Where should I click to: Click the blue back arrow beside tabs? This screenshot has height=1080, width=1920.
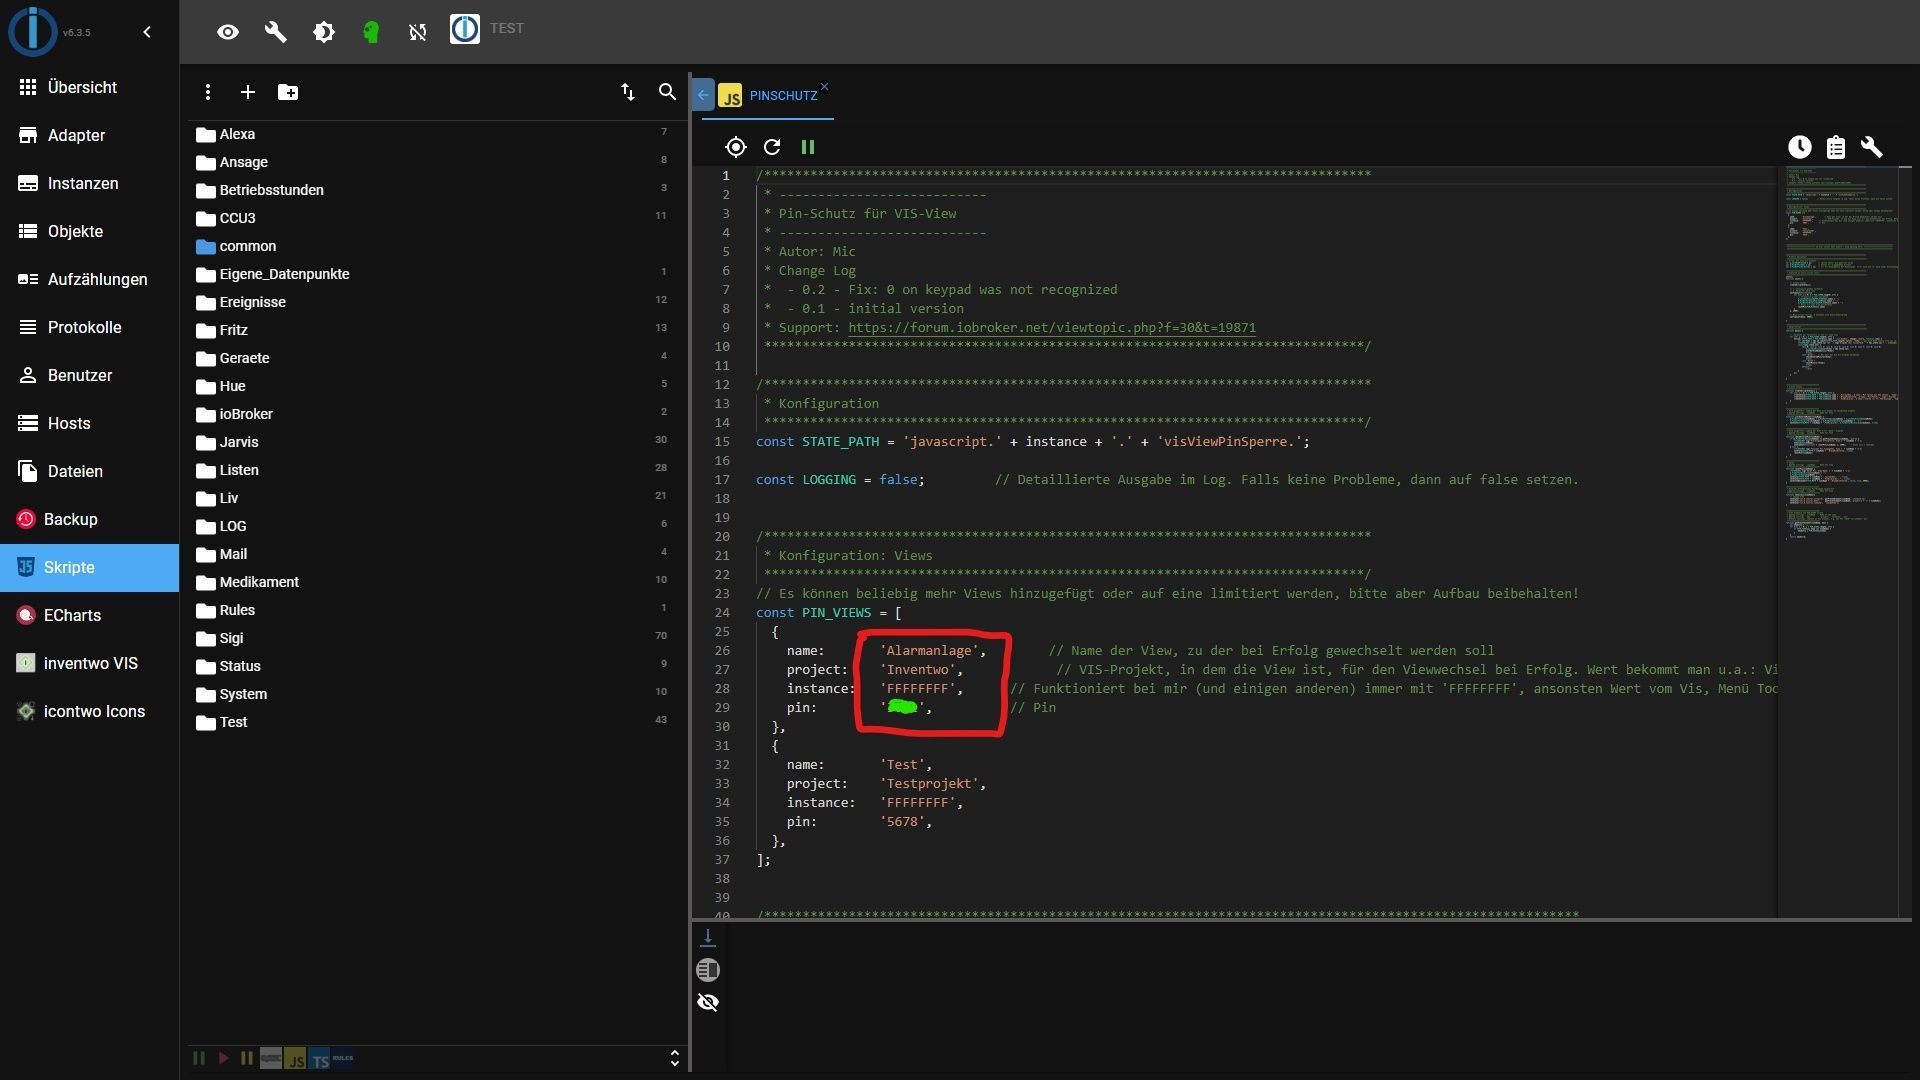[x=703, y=95]
